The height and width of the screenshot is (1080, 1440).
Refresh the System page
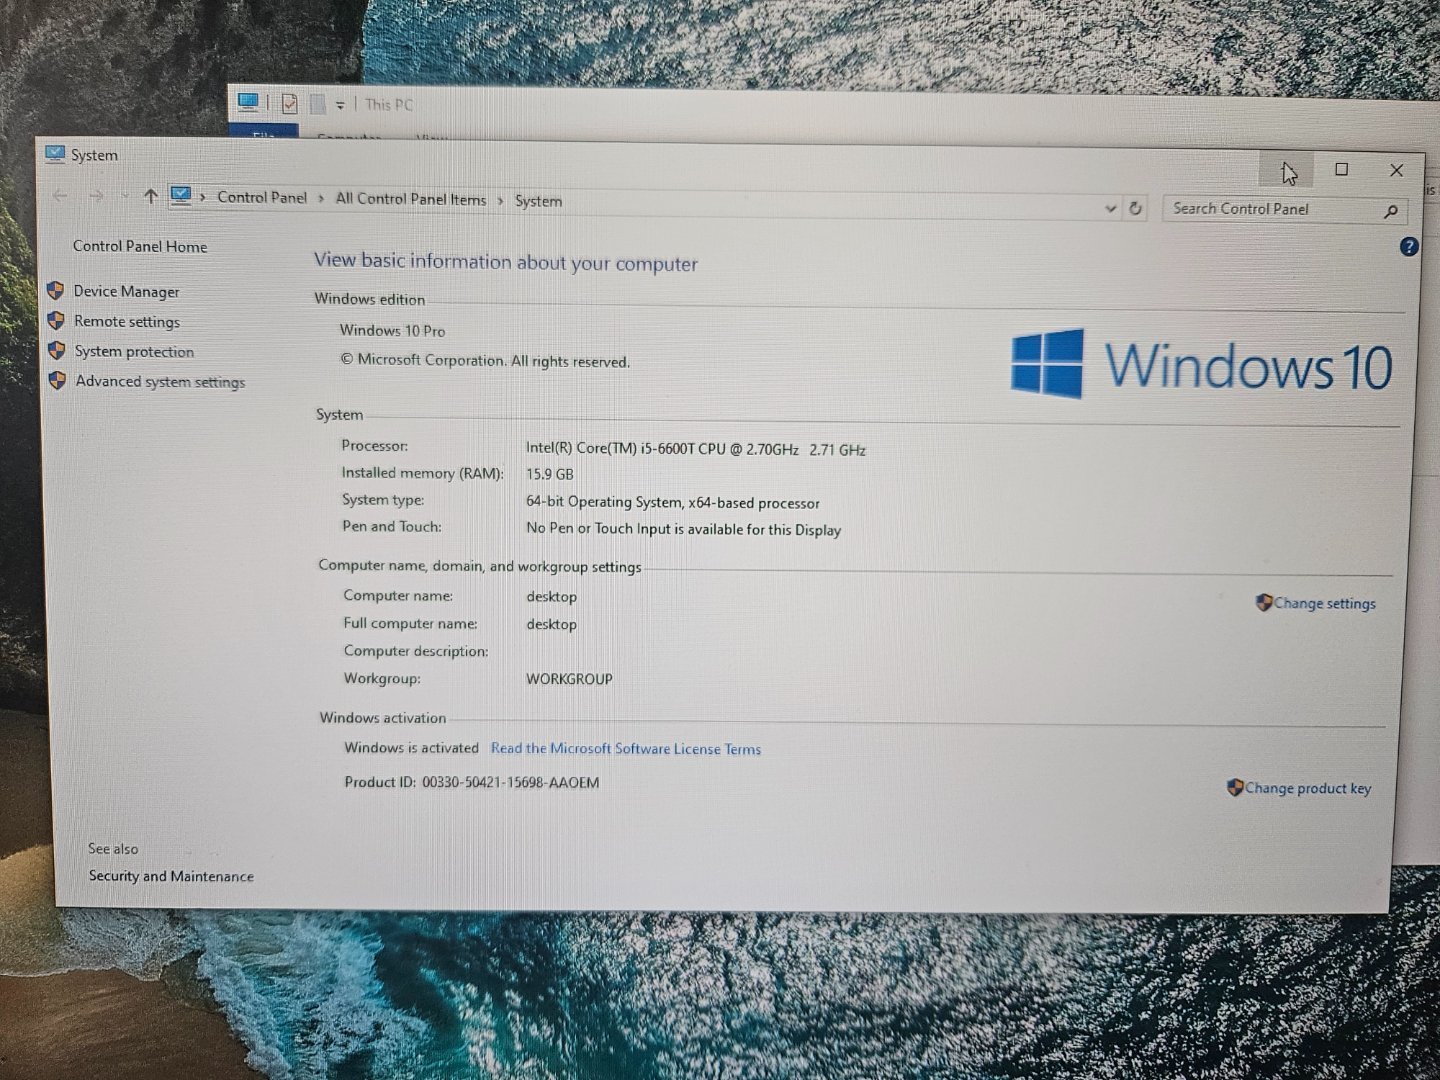click(x=1135, y=208)
